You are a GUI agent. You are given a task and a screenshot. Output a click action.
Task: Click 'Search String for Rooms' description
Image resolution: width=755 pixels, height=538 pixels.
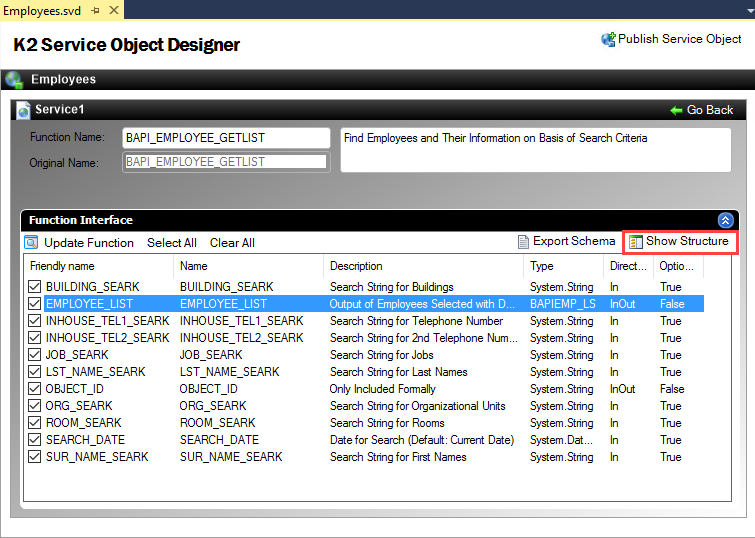(x=387, y=423)
